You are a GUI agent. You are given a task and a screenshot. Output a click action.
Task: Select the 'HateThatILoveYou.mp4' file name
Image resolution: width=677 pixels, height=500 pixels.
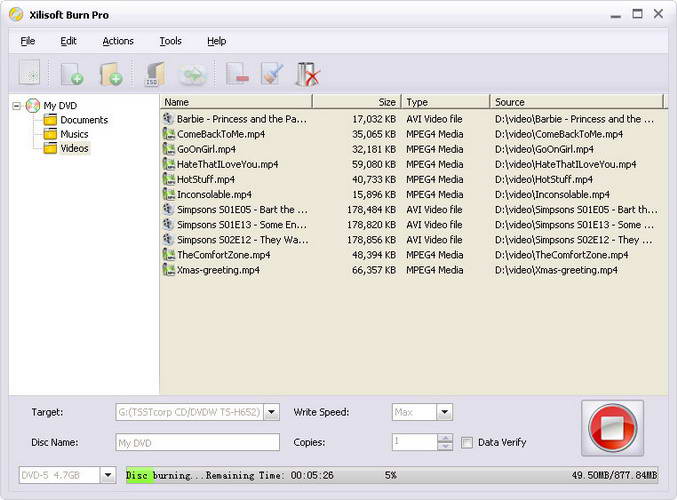228,164
